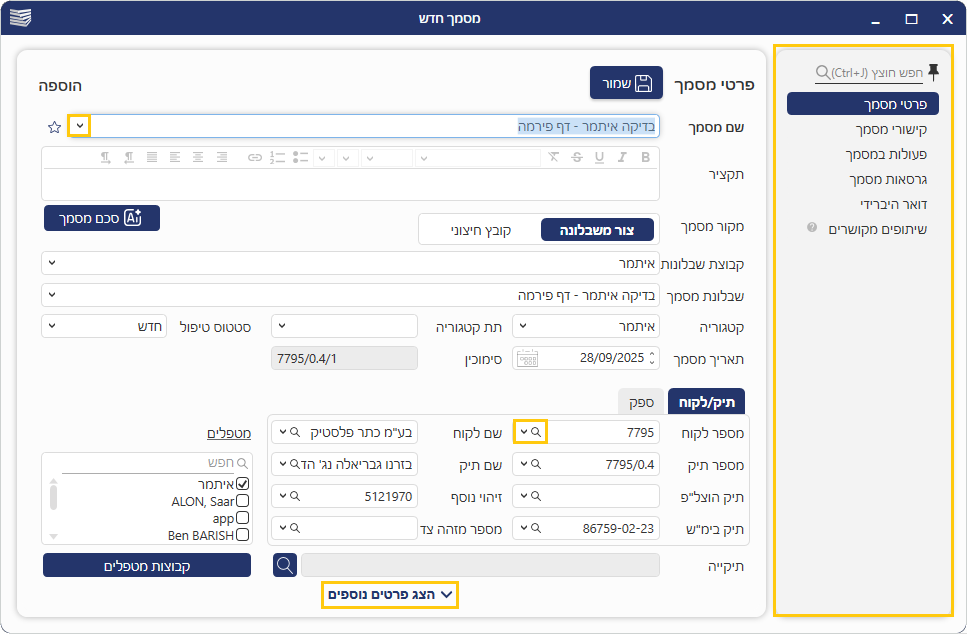Enable the Ben BARISH checkbox
The width and height of the screenshot is (967, 634).
[x=242, y=535]
